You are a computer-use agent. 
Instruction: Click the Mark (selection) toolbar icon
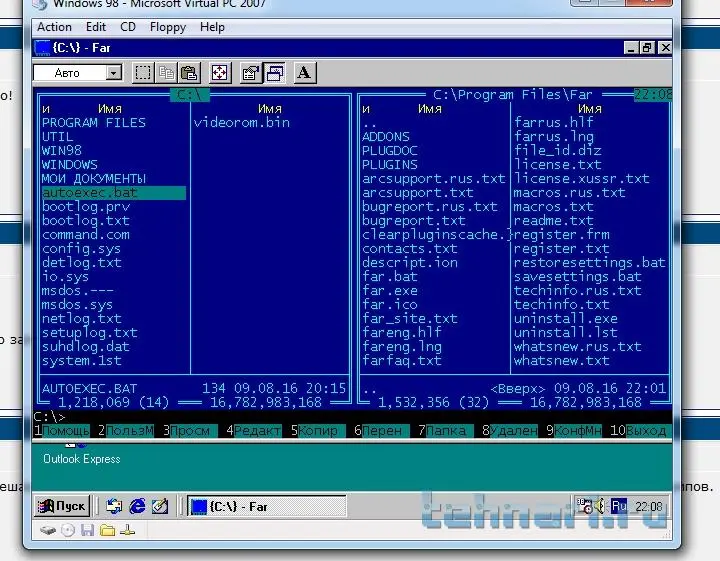coord(143,73)
